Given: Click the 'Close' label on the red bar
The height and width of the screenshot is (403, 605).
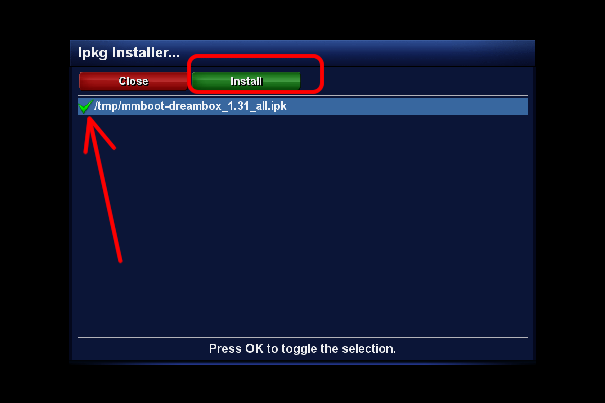Looking at the screenshot, I should [x=134, y=81].
